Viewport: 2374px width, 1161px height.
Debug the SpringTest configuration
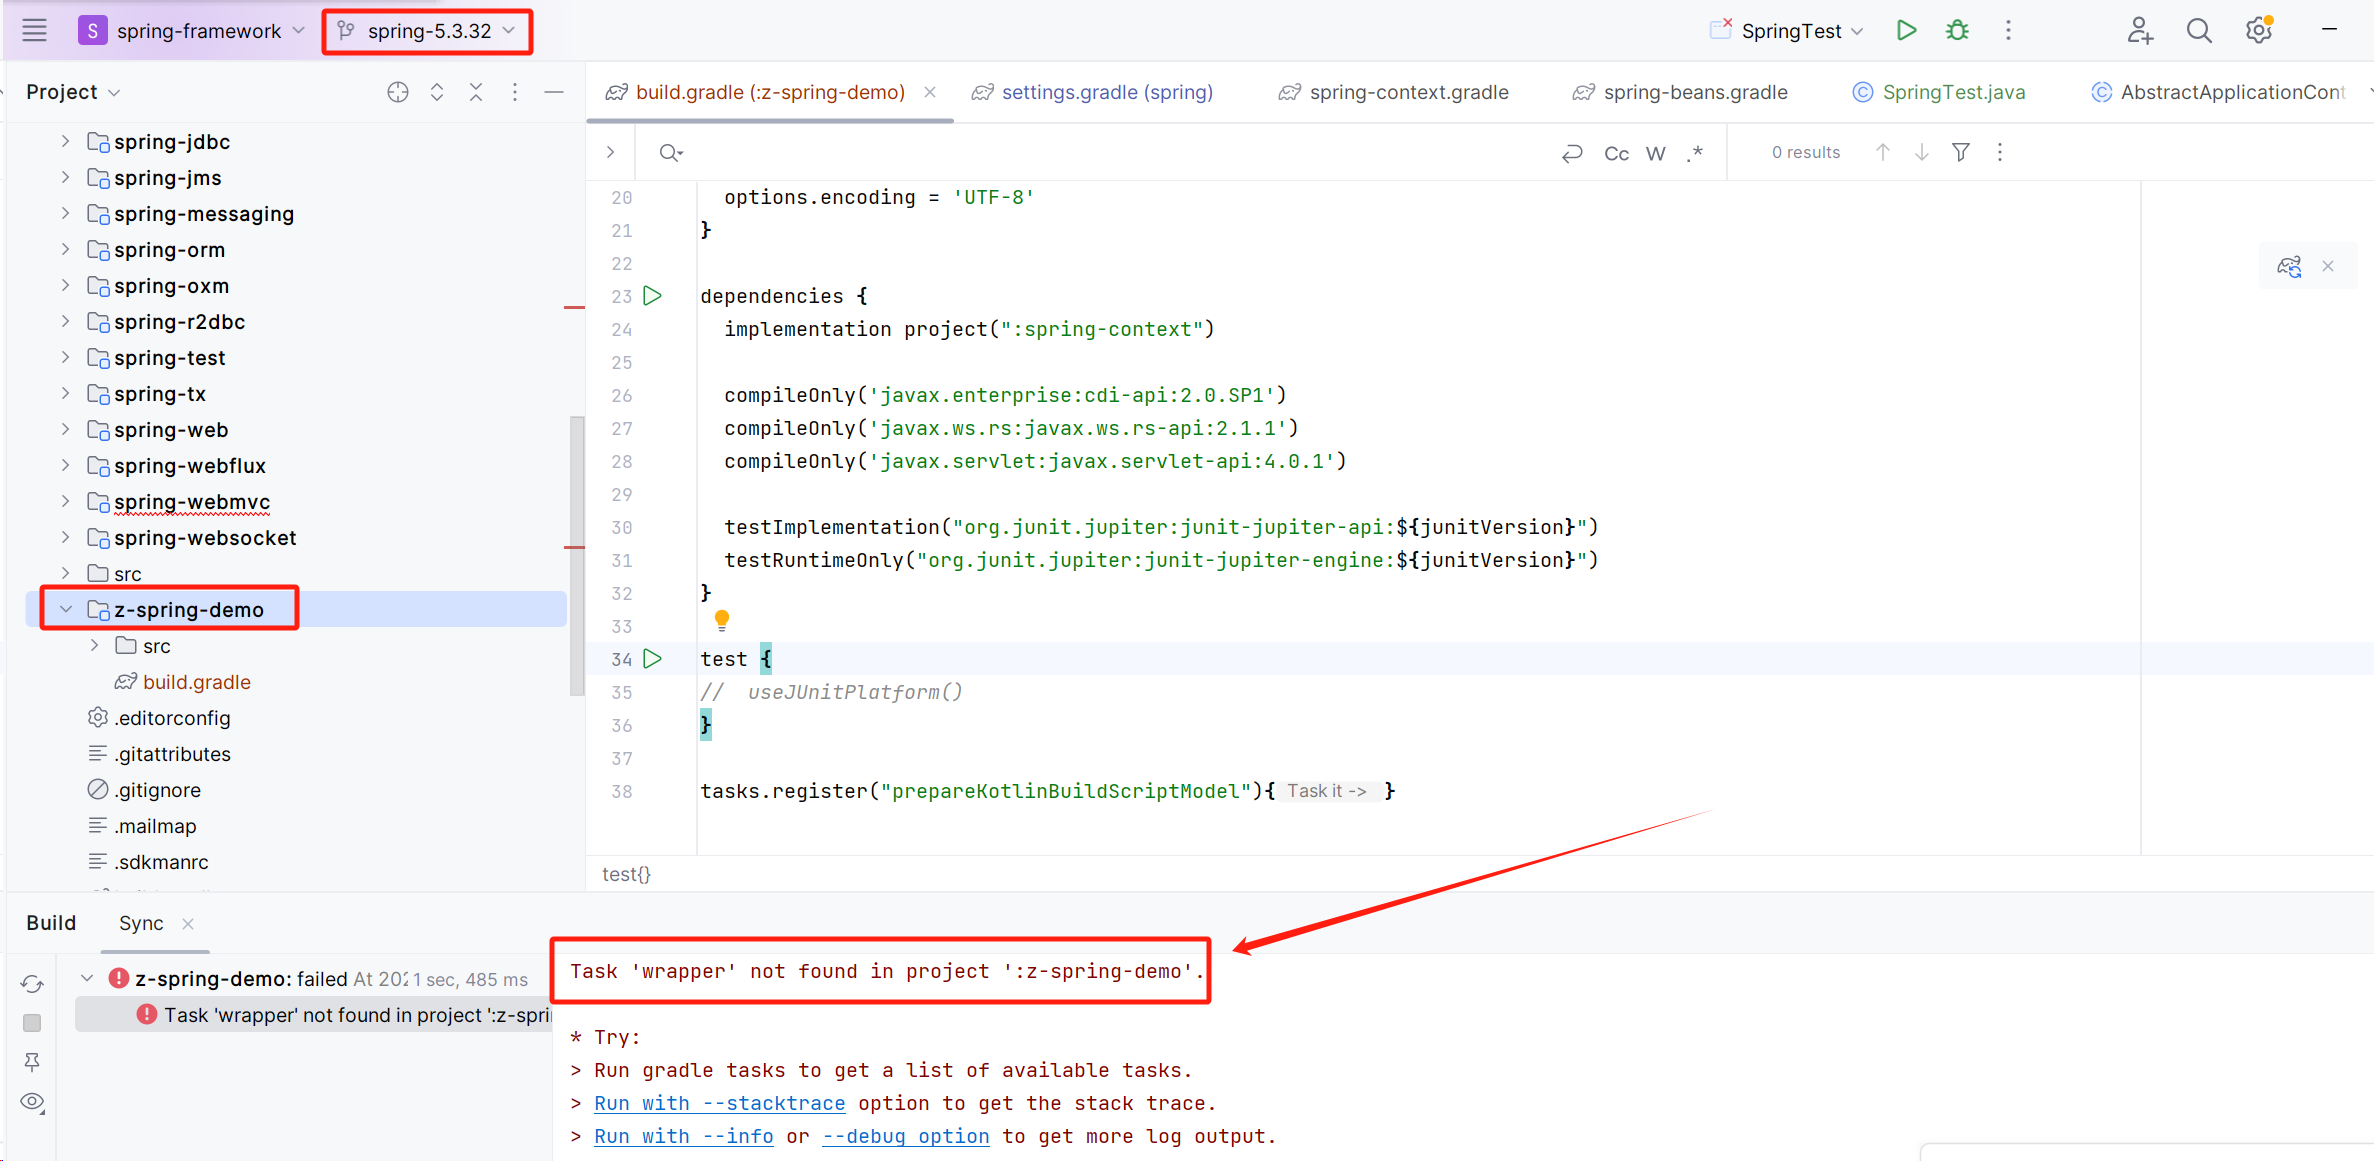[x=1957, y=30]
